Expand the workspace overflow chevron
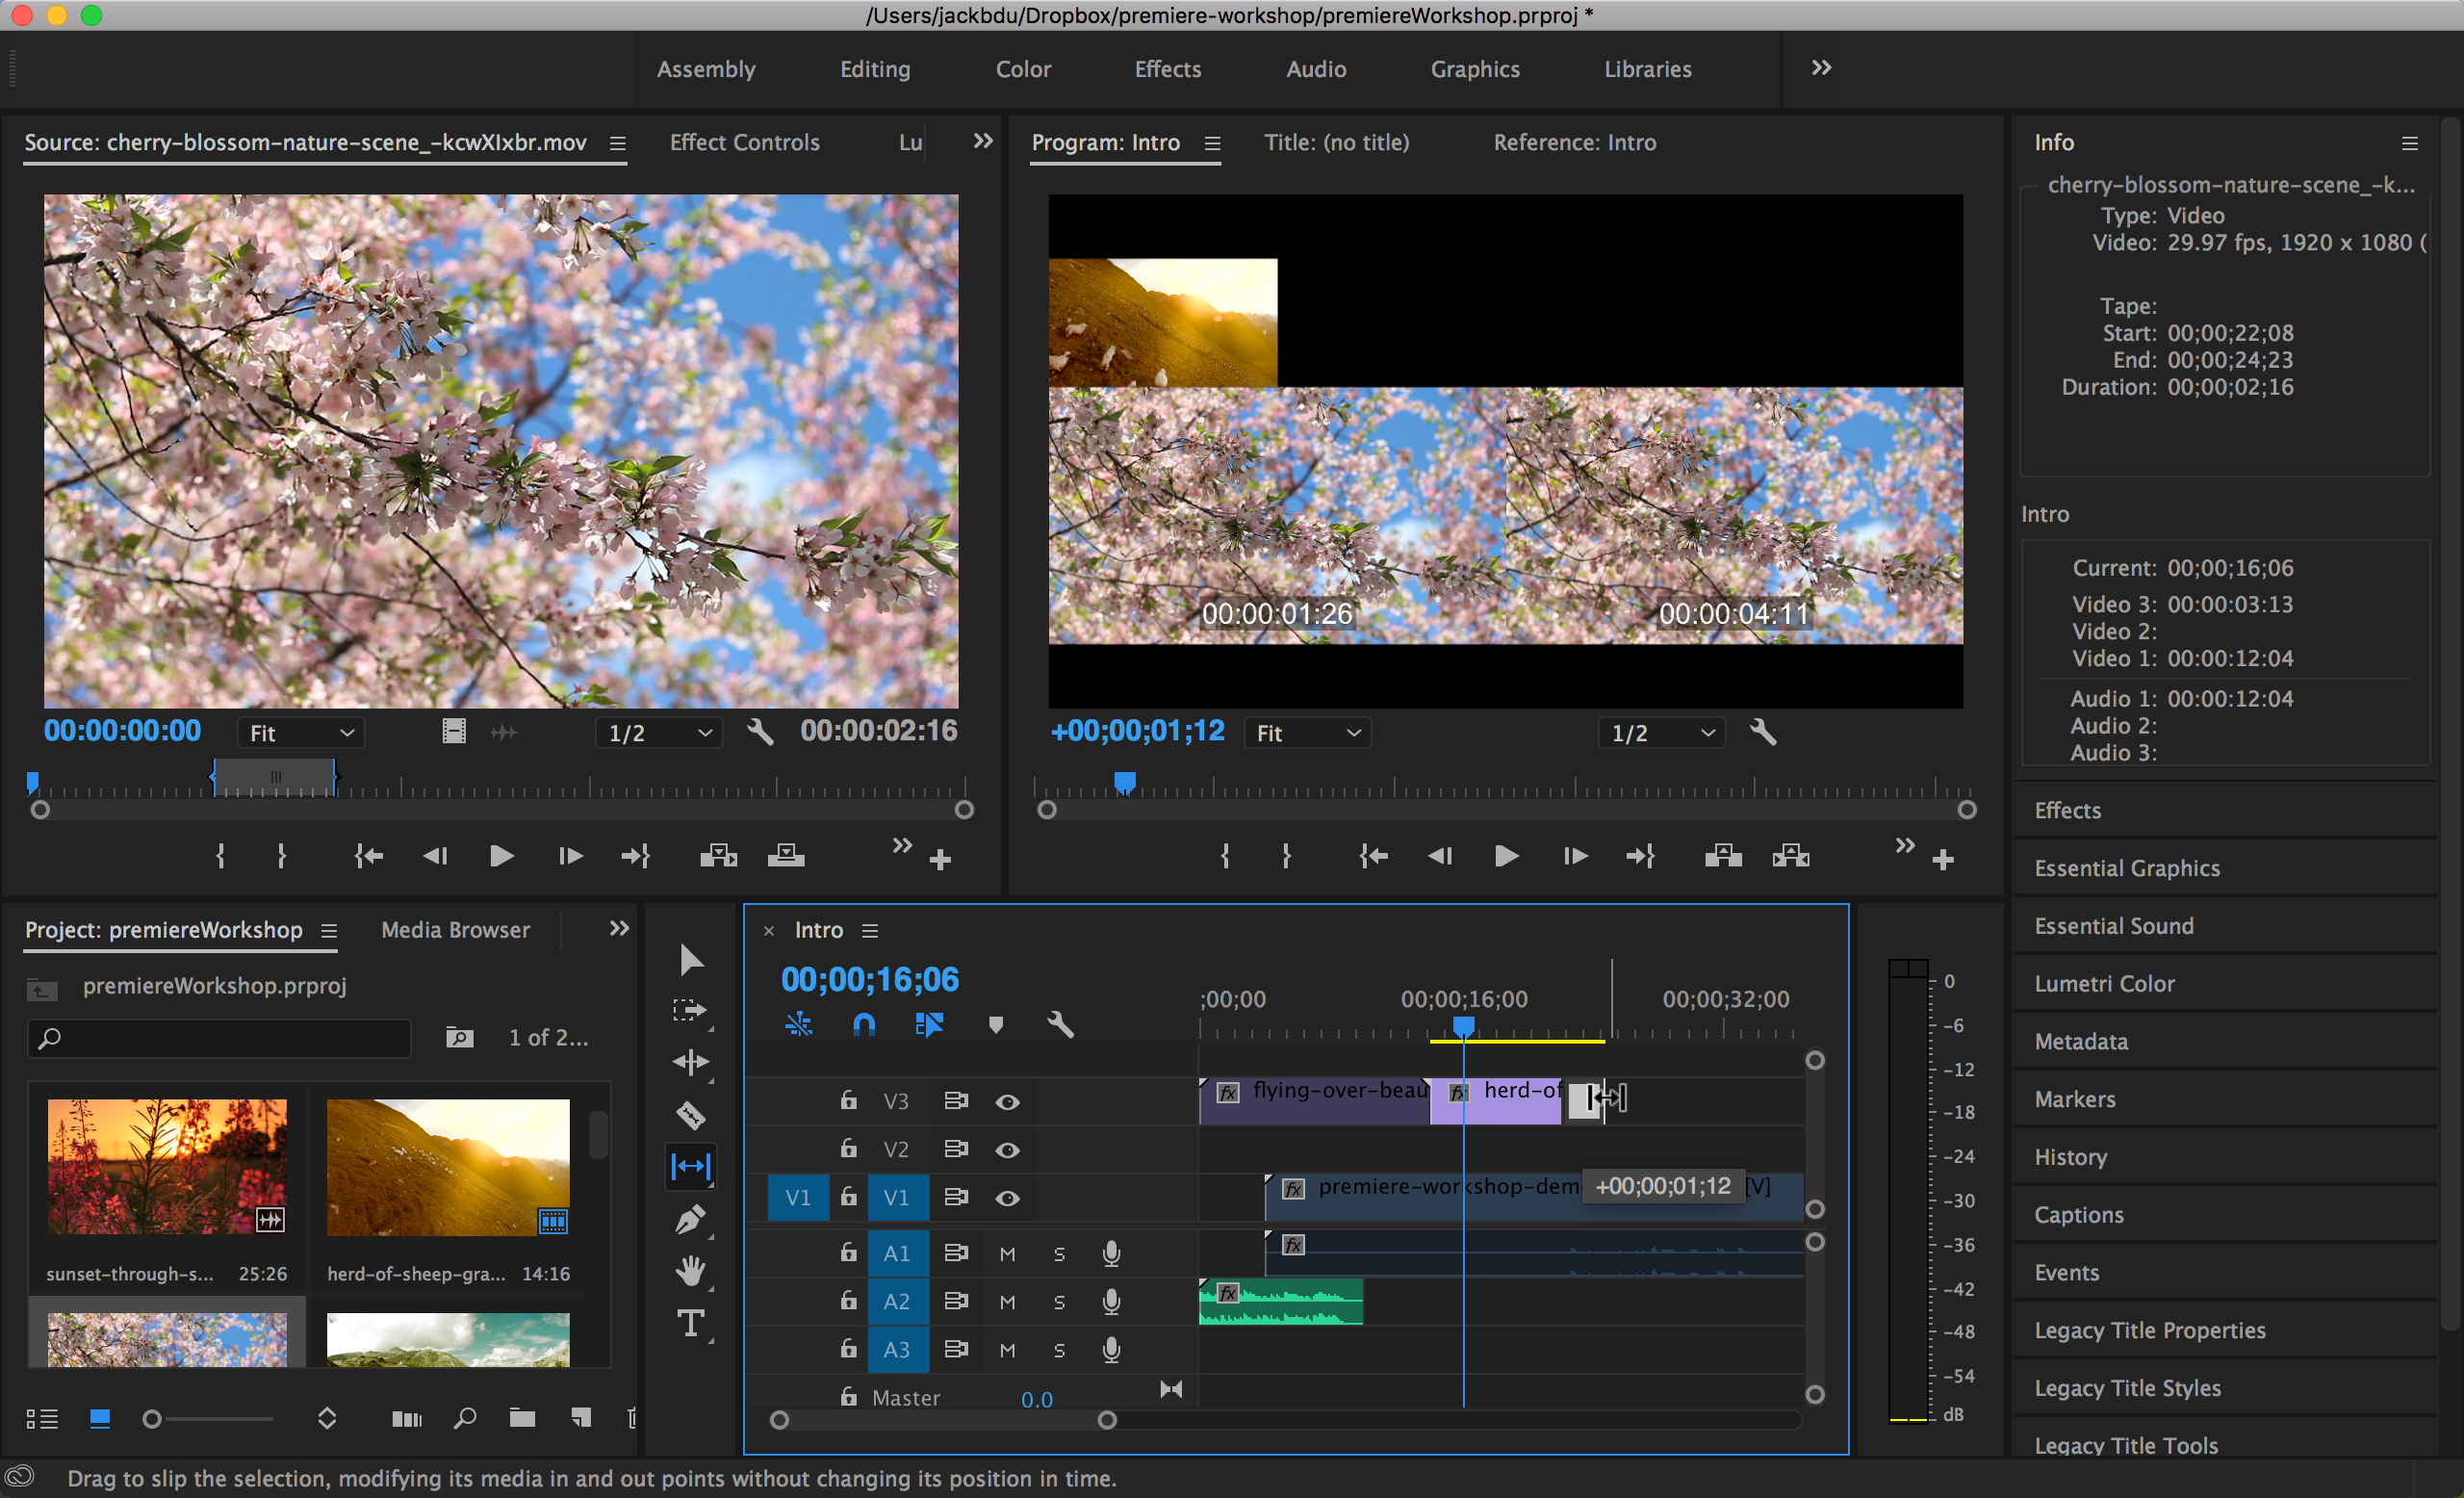Screen dimensions: 2464x1498 tap(1821, 68)
